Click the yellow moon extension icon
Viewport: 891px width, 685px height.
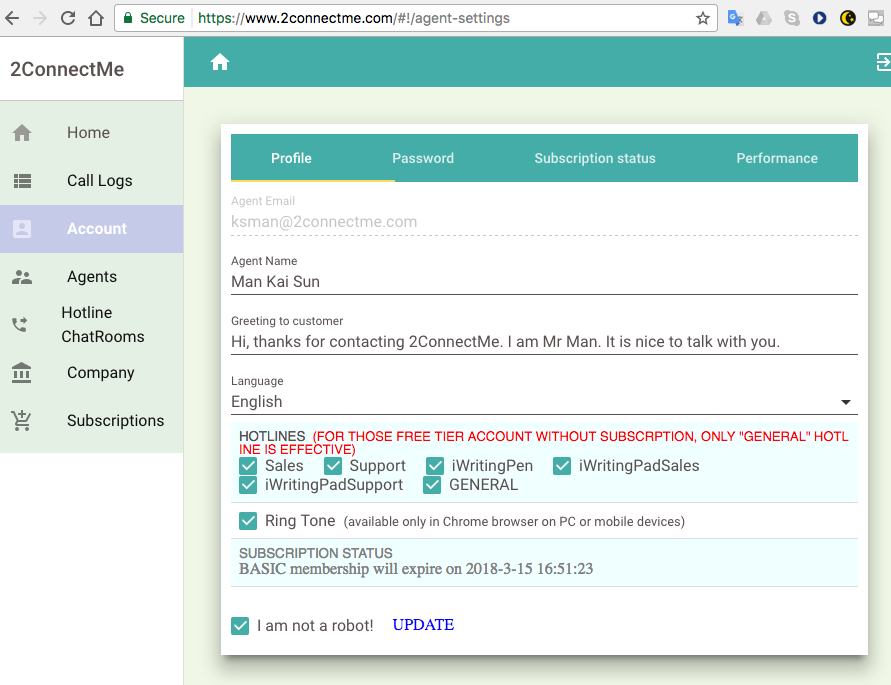[848, 18]
